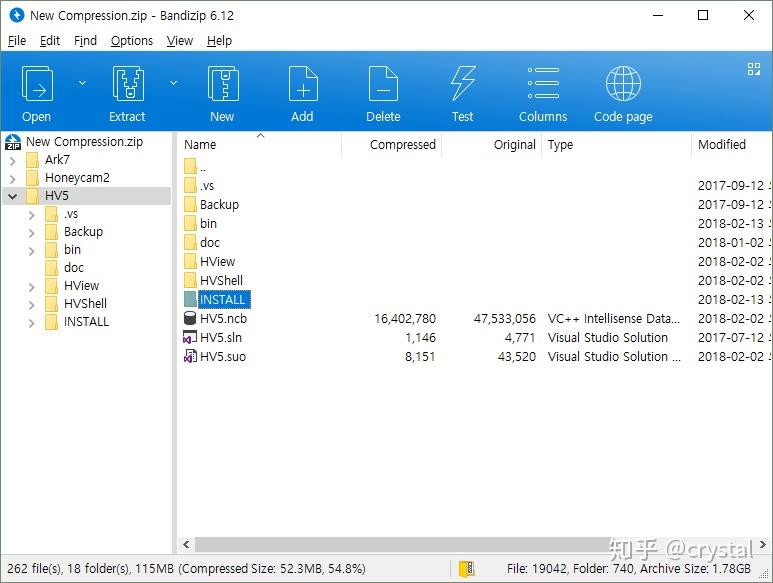Click the selected INSTALL folder icon in list
The width and height of the screenshot is (773, 583).
190,299
